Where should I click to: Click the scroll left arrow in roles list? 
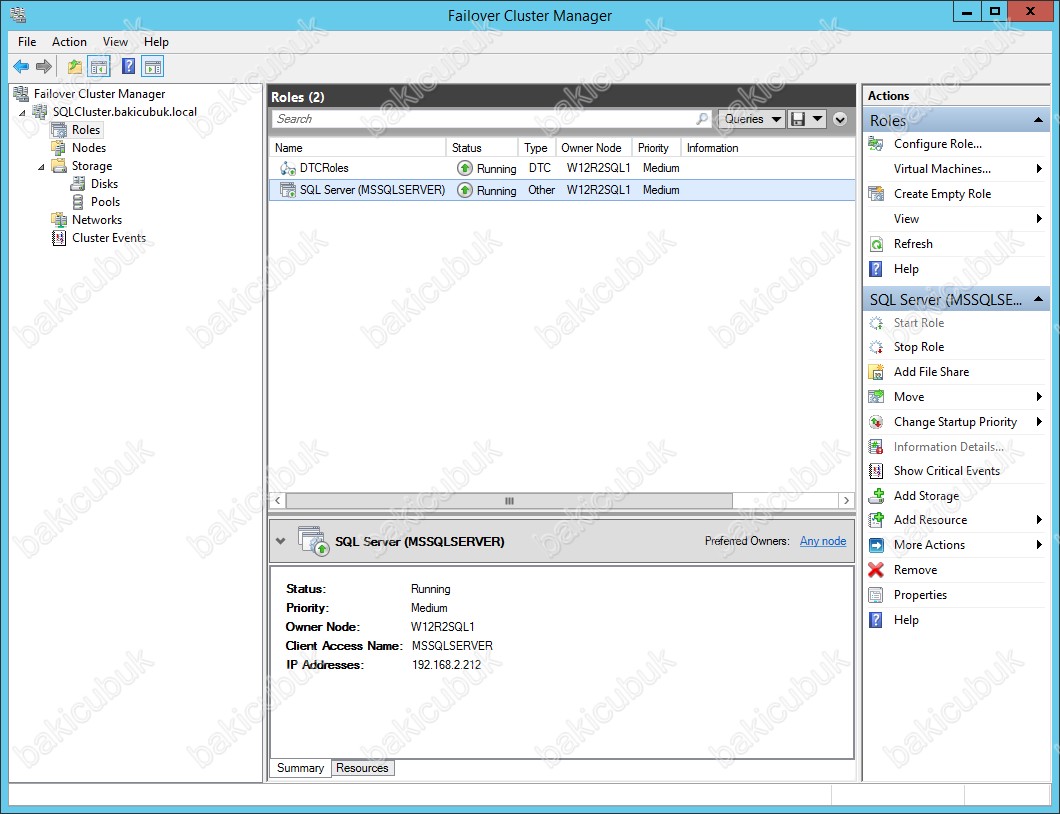tap(277, 501)
